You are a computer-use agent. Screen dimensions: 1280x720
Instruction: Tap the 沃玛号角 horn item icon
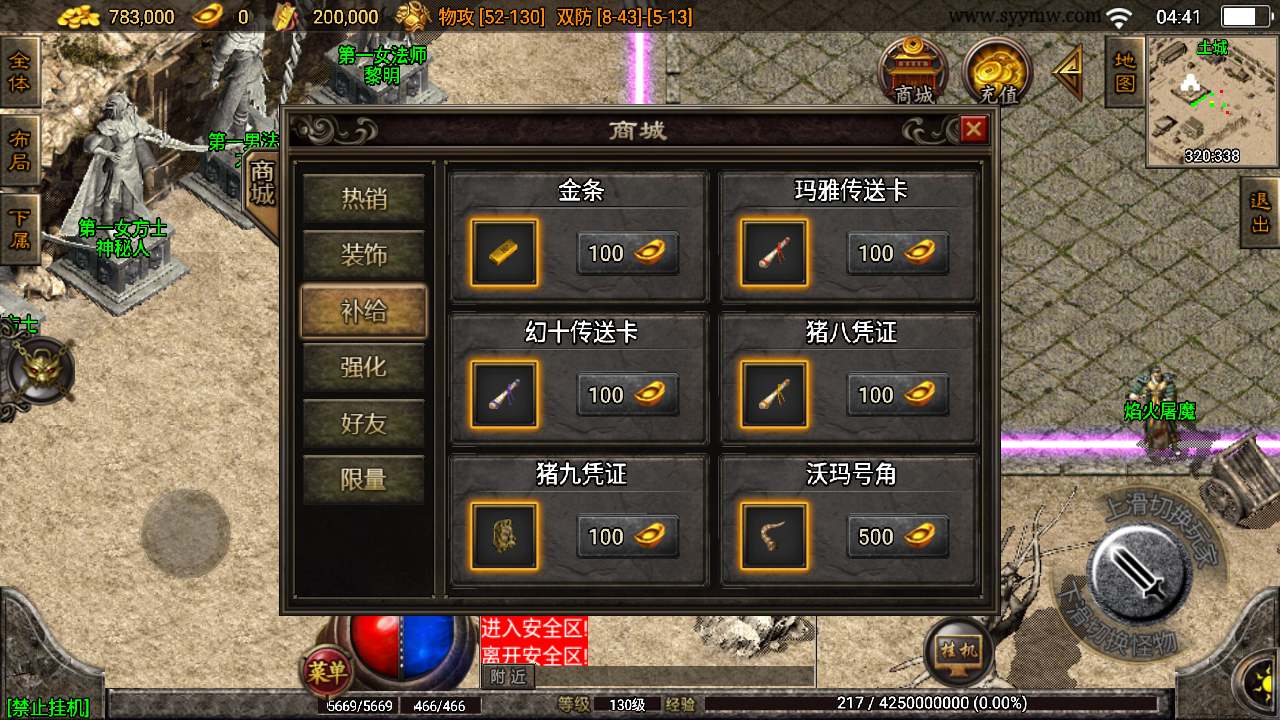click(774, 536)
